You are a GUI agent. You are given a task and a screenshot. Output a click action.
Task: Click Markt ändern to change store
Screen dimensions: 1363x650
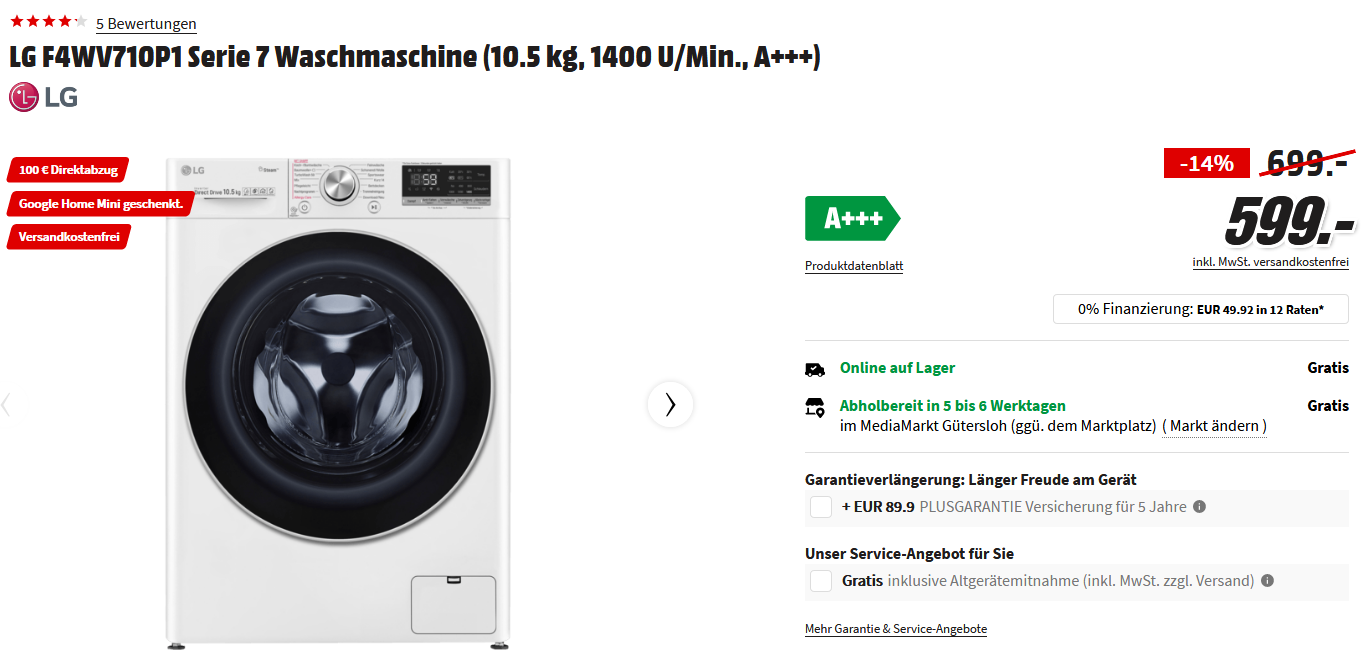[x=1214, y=426]
